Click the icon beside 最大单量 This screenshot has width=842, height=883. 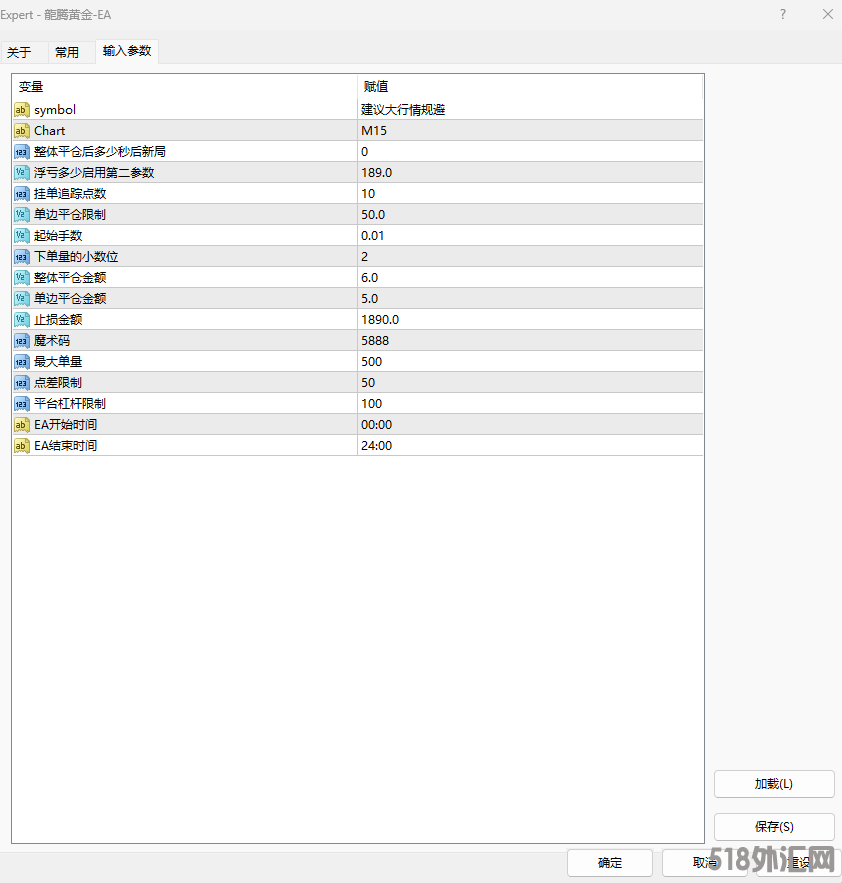pyautogui.click(x=22, y=362)
